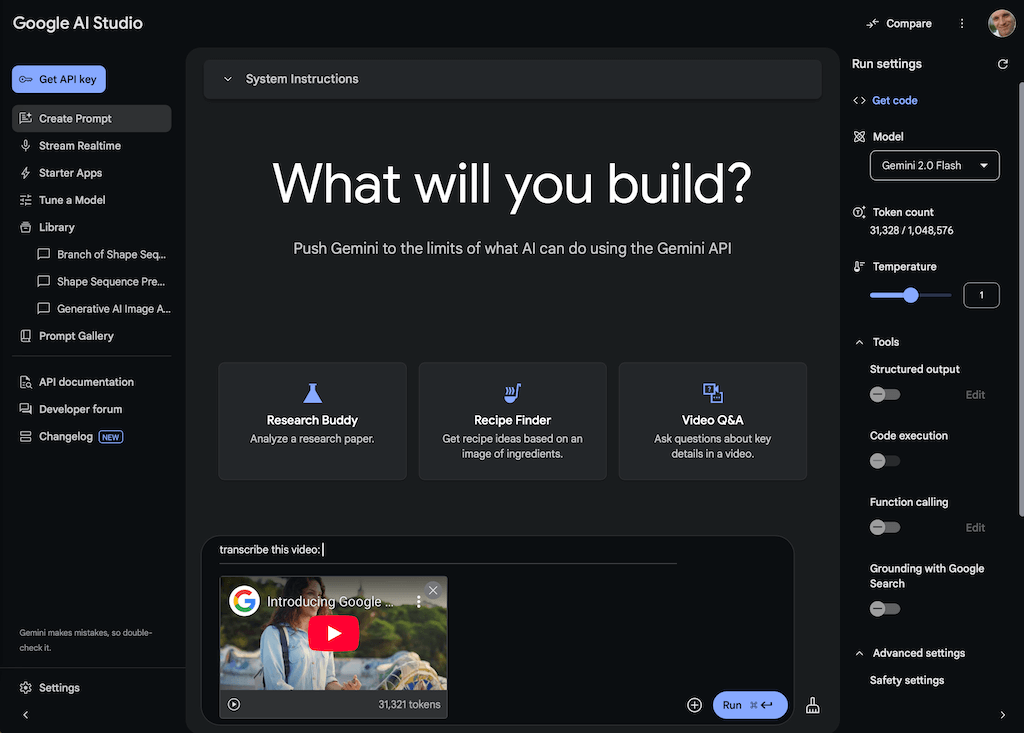
Task: Click the Get API key button
Action: pyautogui.click(x=59, y=79)
